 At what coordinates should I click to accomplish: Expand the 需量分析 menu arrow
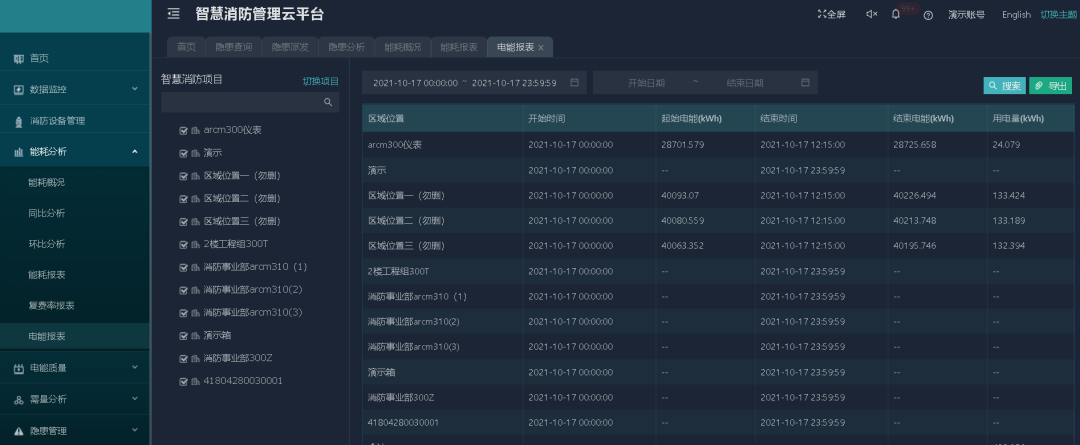tap(135, 399)
